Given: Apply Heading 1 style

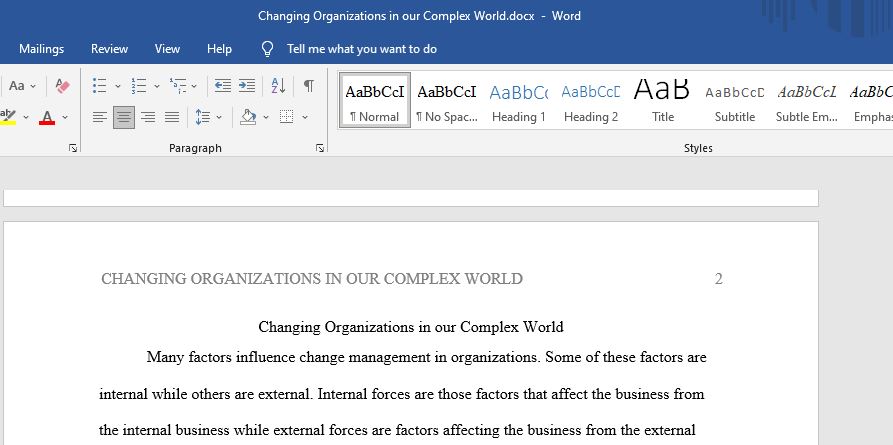Looking at the screenshot, I should (519, 100).
